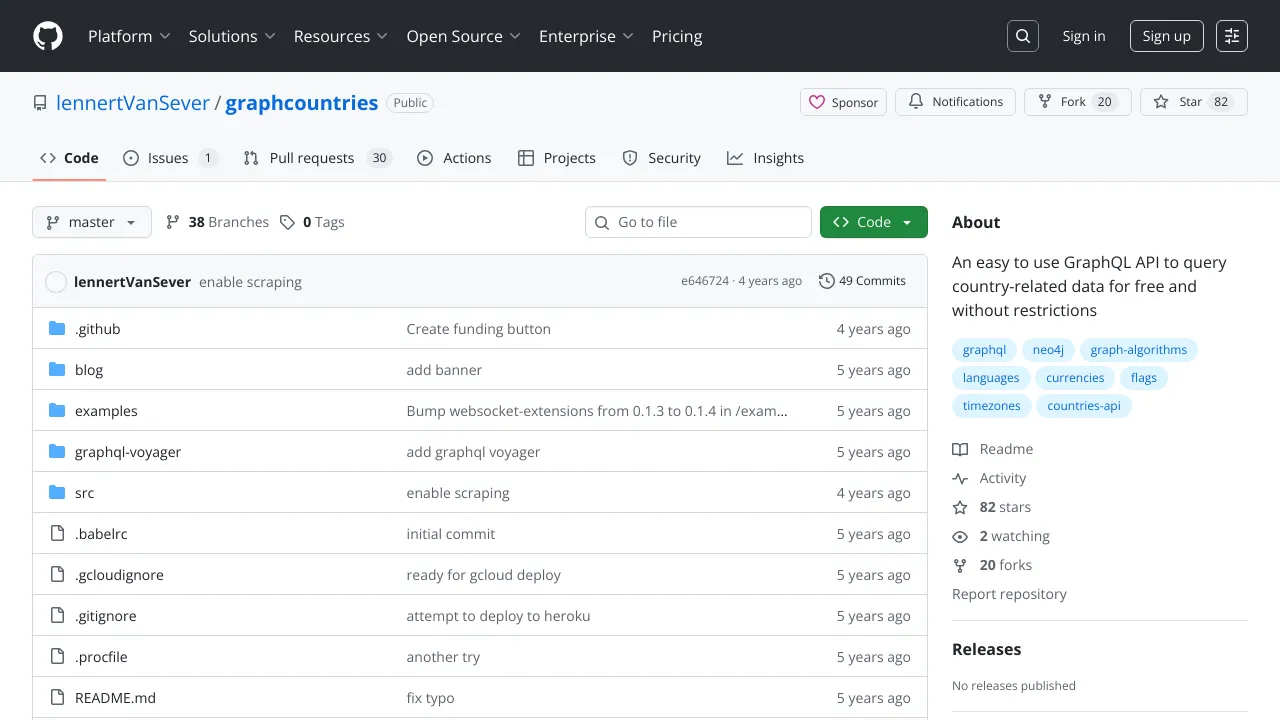Open the master branch selector dropdown

click(92, 222)
